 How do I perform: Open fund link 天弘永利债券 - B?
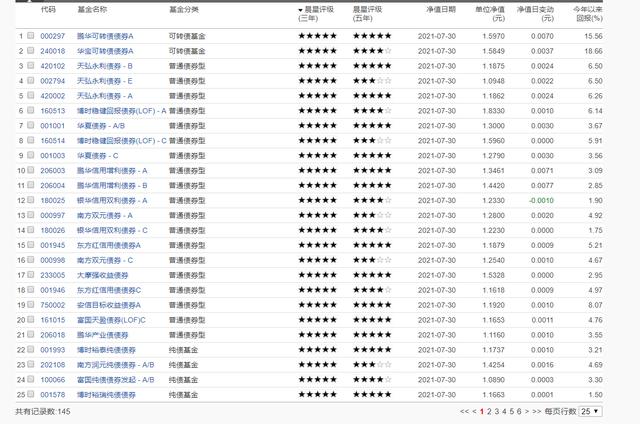click(x=104, y=66)
